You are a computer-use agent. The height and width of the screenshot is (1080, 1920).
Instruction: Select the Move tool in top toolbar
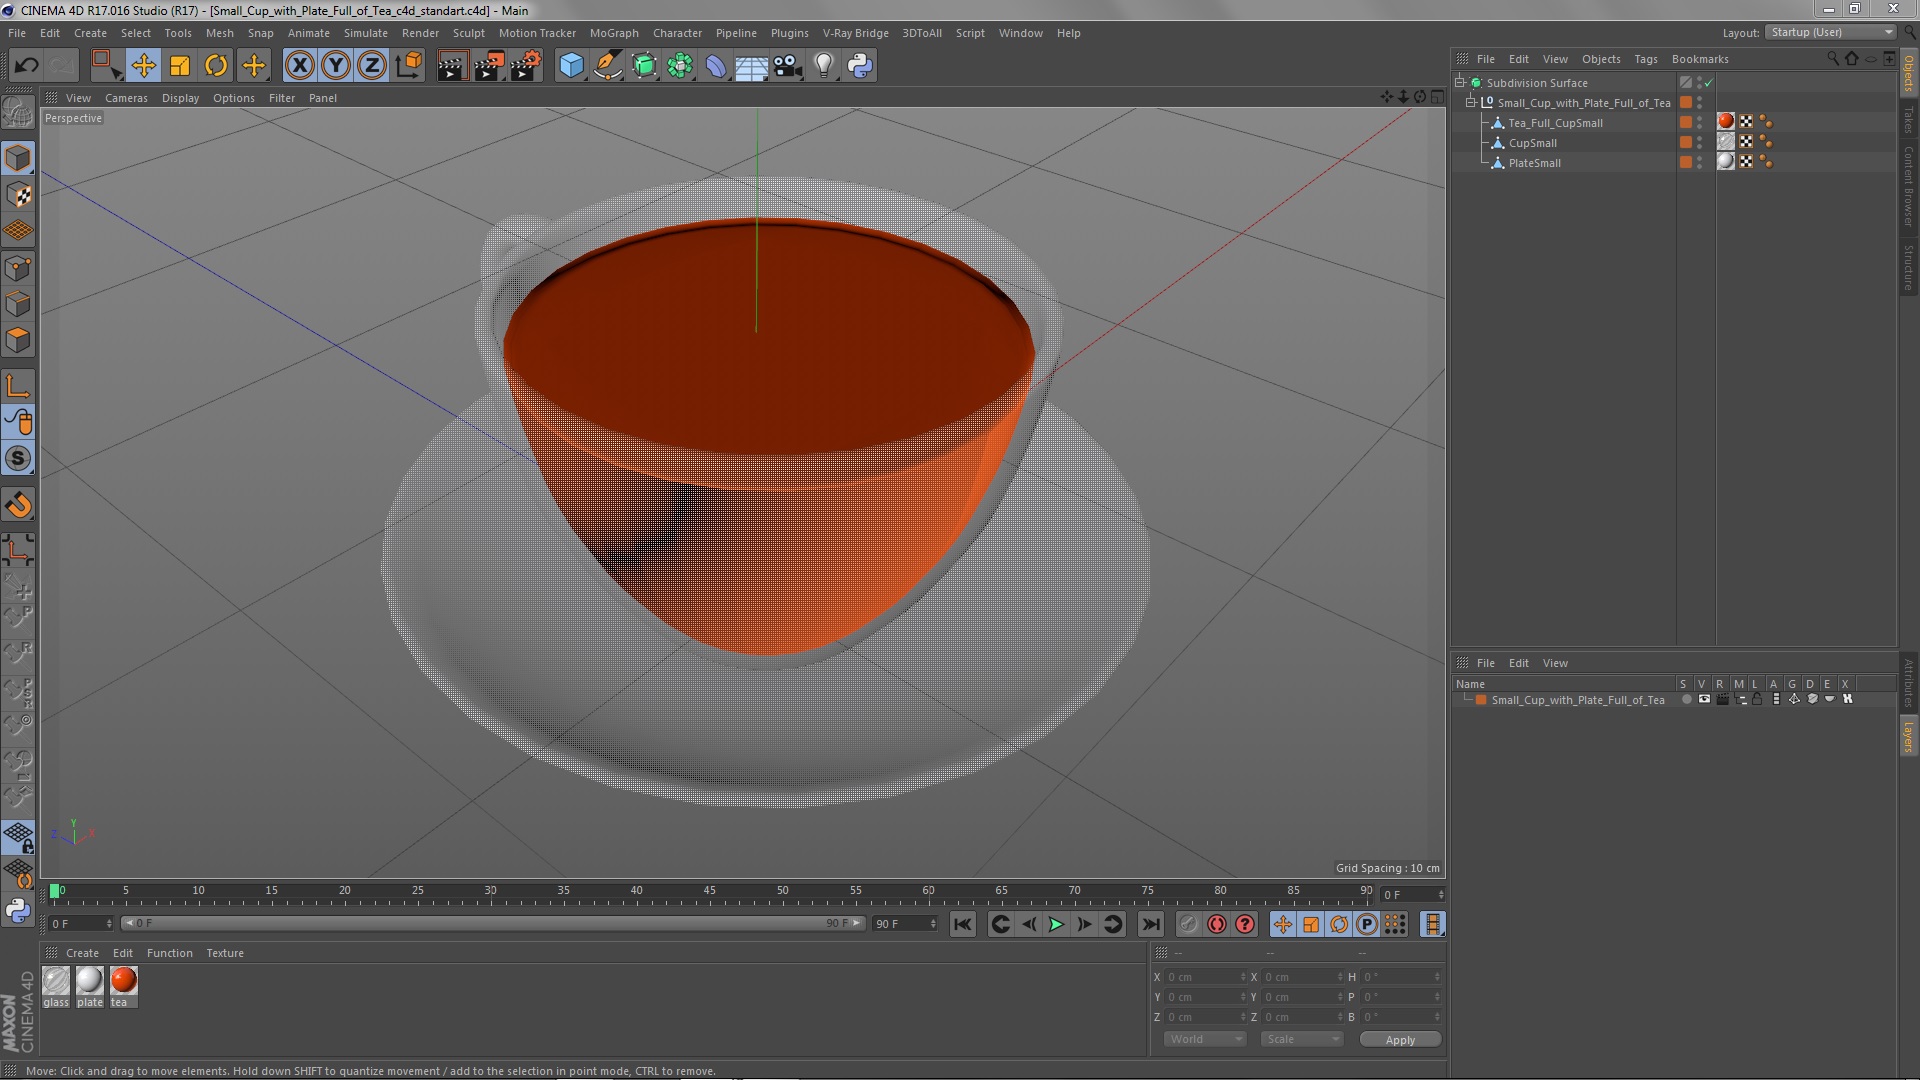(143, 66)
